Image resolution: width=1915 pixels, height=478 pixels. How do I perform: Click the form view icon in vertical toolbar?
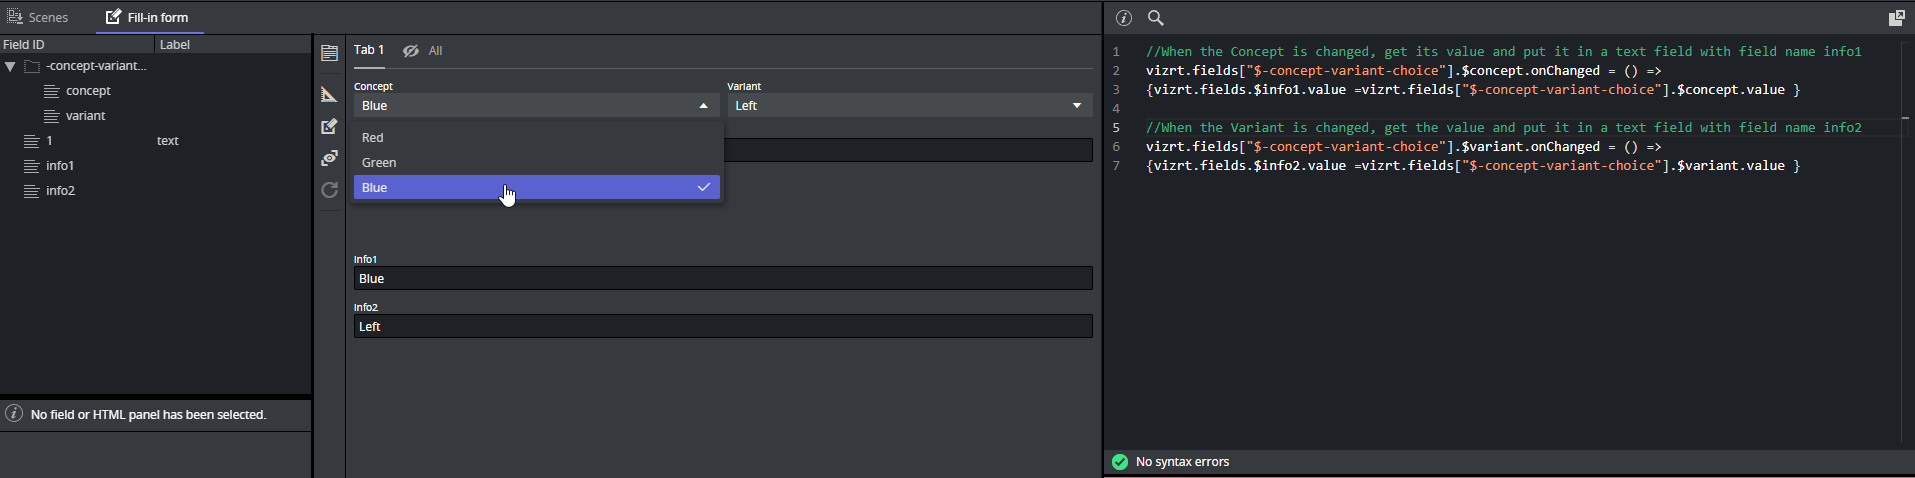click(329, 54)
